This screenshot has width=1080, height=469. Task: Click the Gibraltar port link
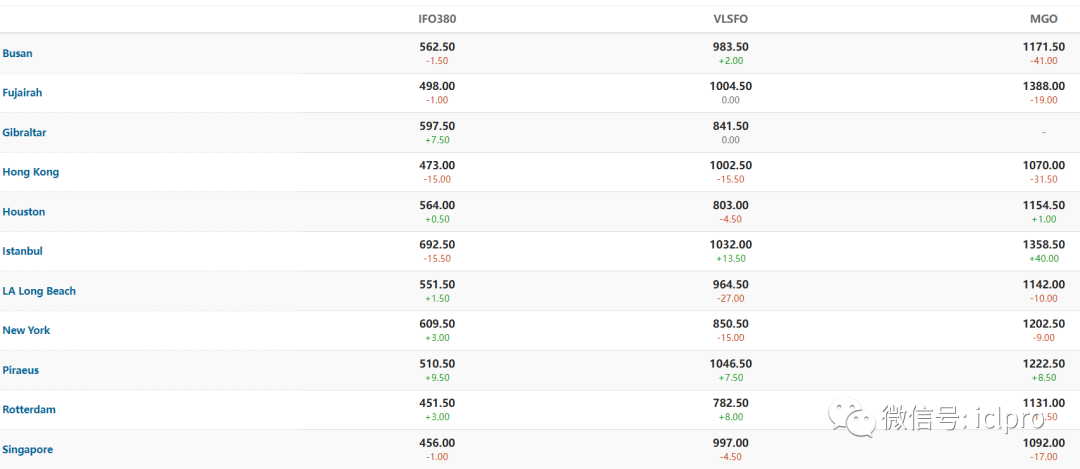tap(24, 132)
